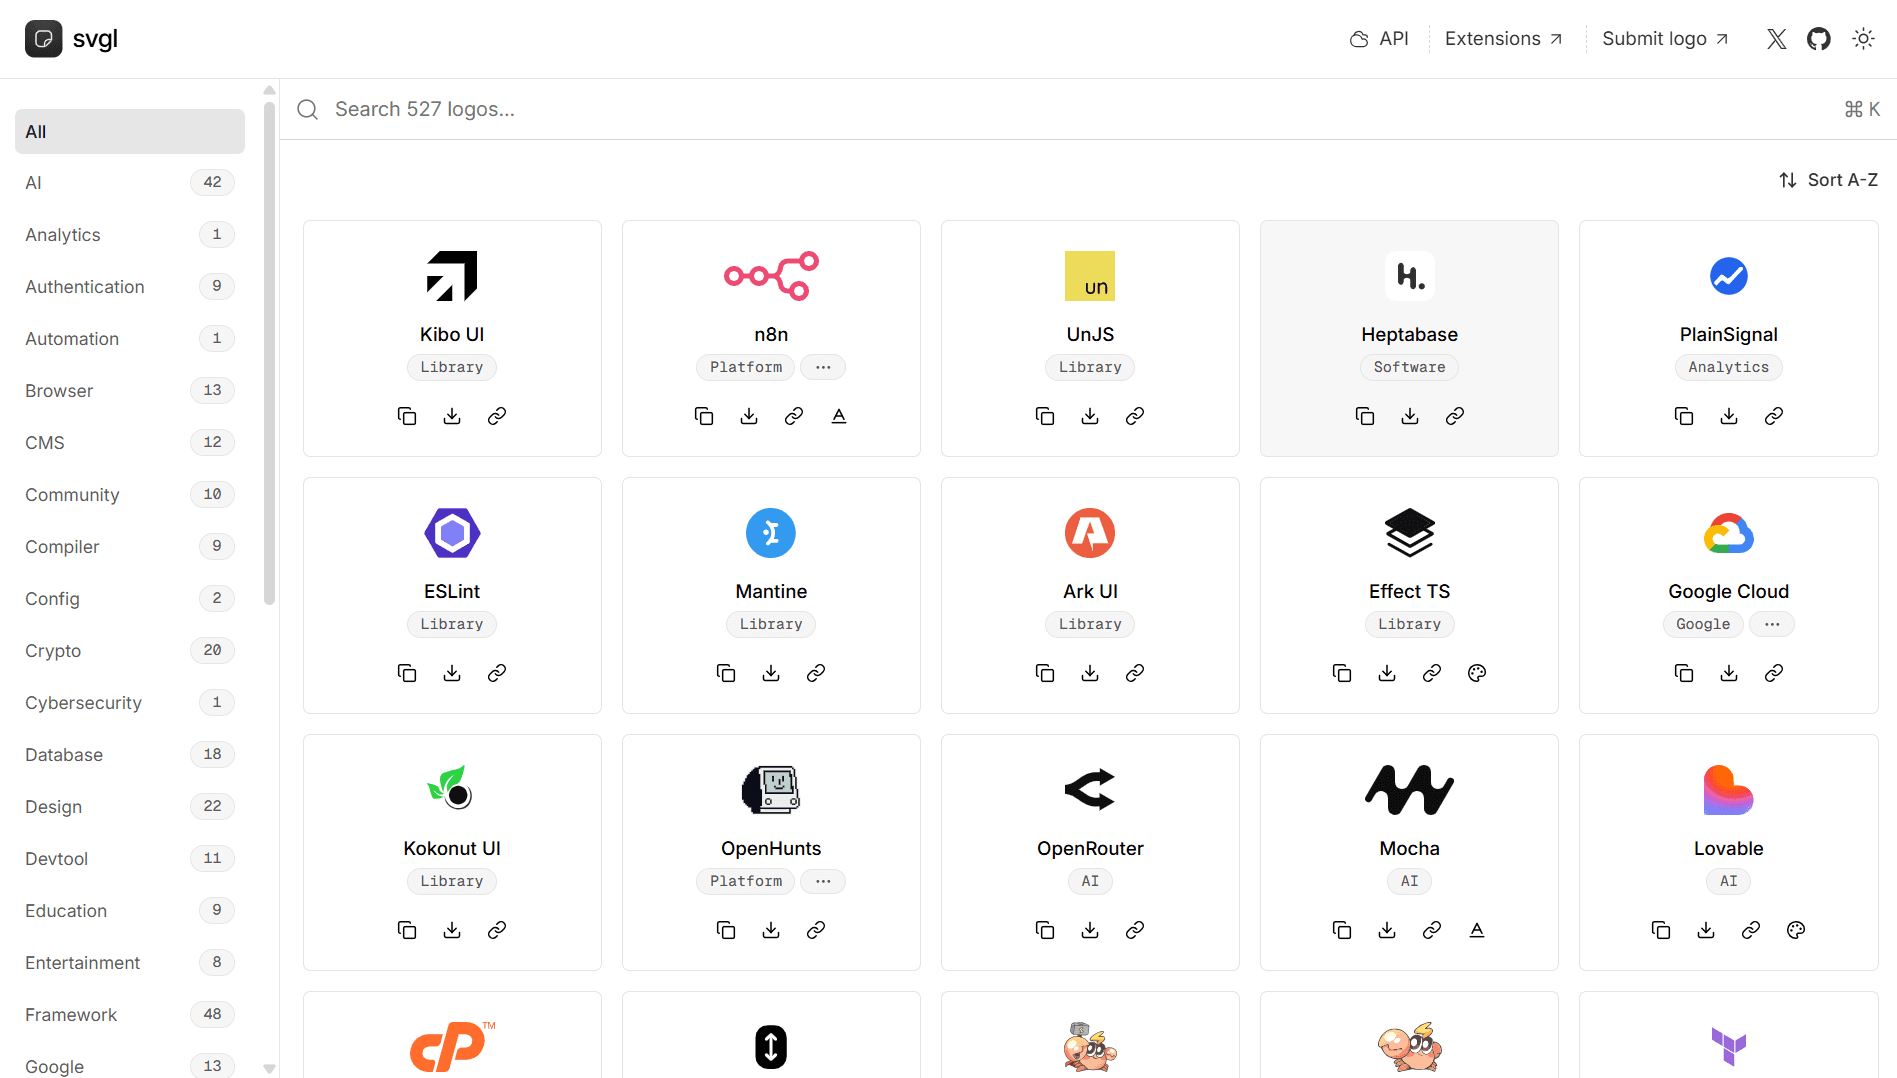Copy the n8n logo SVG
The width and height of the screenshot is (1897, 1078).
(x=704, y=416)
